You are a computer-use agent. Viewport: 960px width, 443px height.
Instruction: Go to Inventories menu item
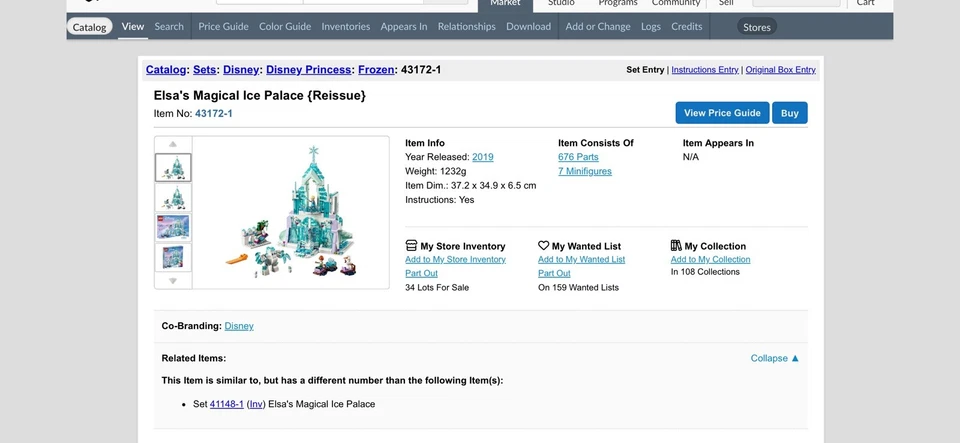click(x=346, y=26)
